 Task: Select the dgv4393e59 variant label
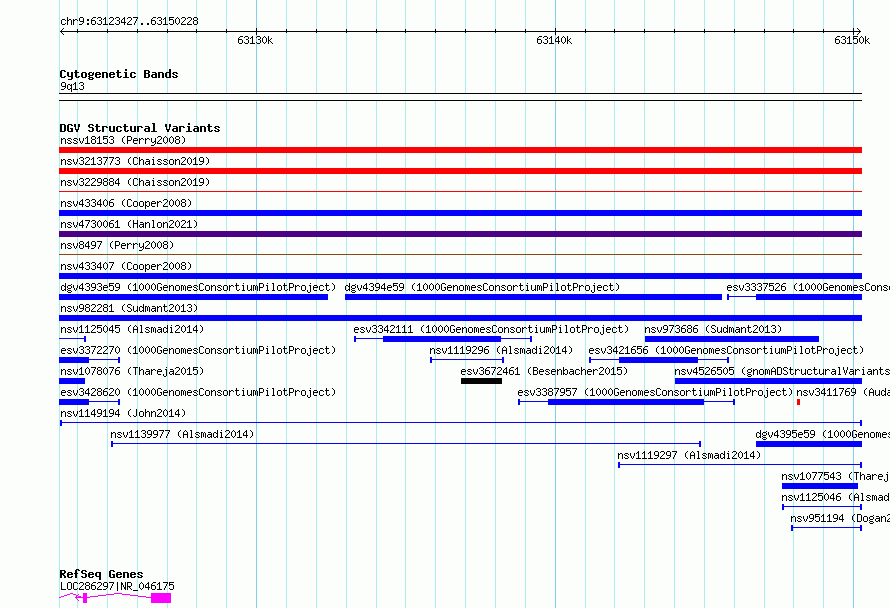[198, 287]
